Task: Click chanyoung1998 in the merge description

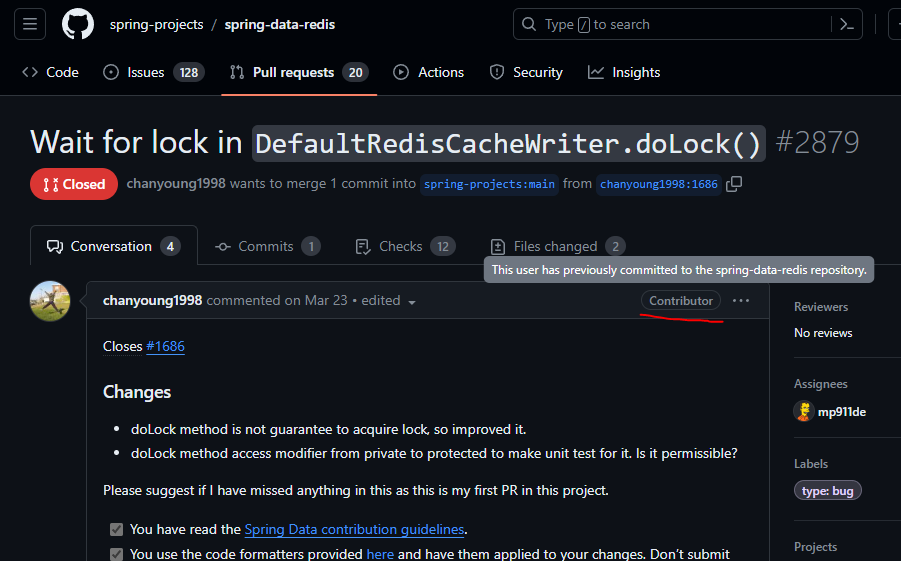Action: [176, 184]
